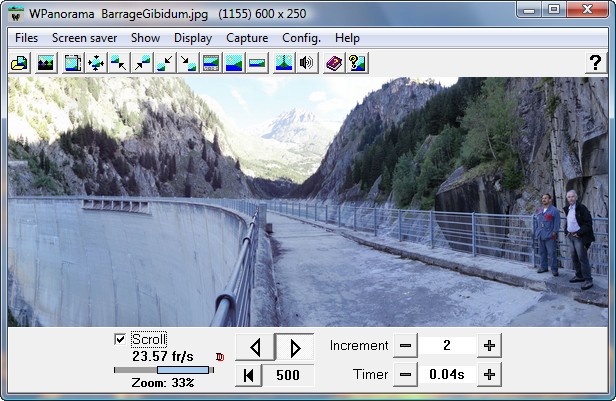Decrease Increment with minus button

click(405, 346)
